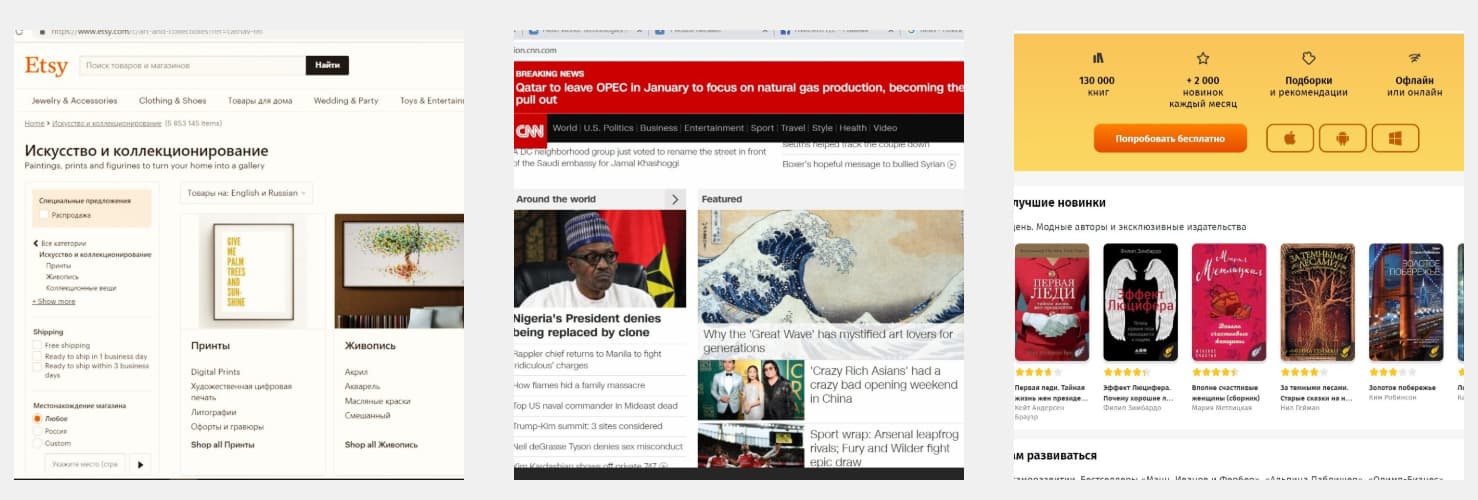Click the Around the world next arrow
Viewport: 1478px width, 500px height.
coord(675,199)
